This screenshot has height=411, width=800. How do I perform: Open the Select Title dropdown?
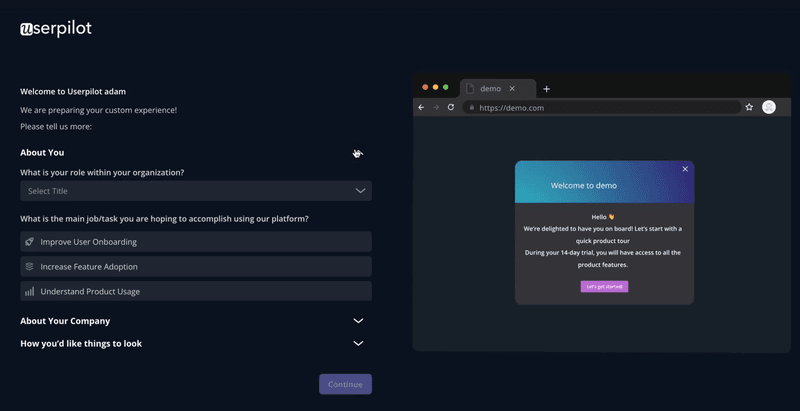[196, 191]
